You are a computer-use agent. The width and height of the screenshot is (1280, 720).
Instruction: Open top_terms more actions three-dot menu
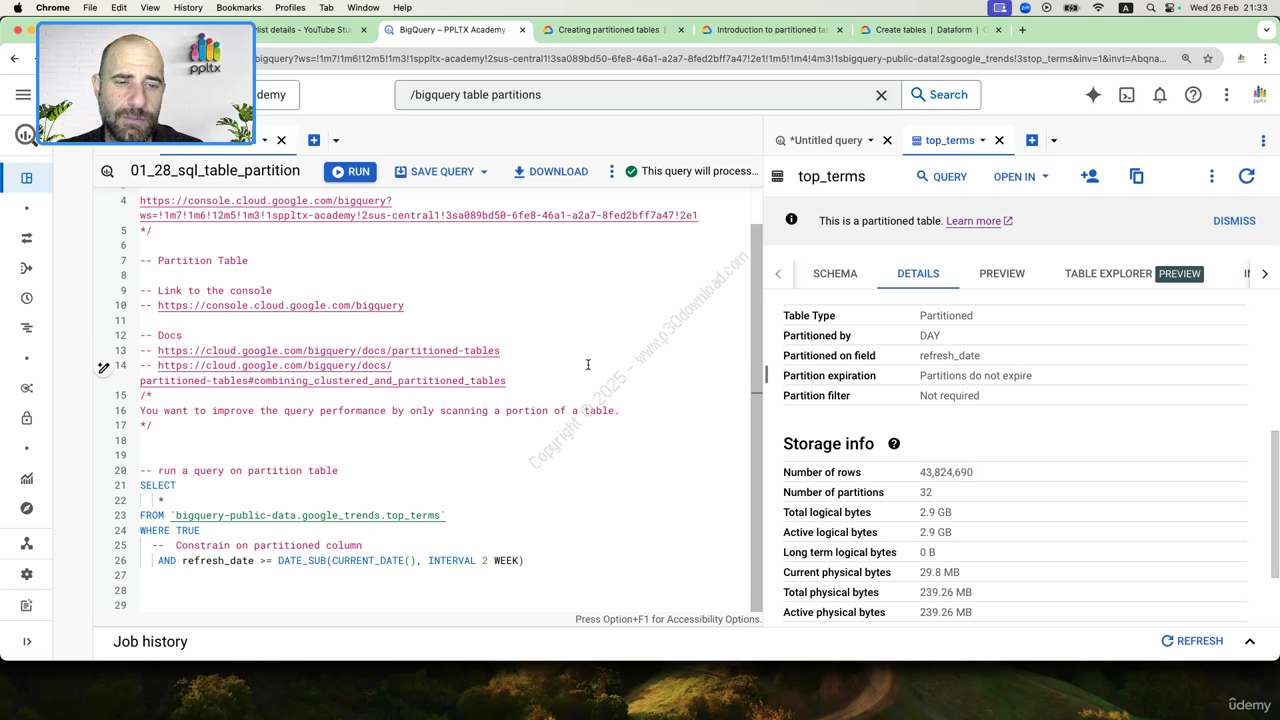(1212, 176)
